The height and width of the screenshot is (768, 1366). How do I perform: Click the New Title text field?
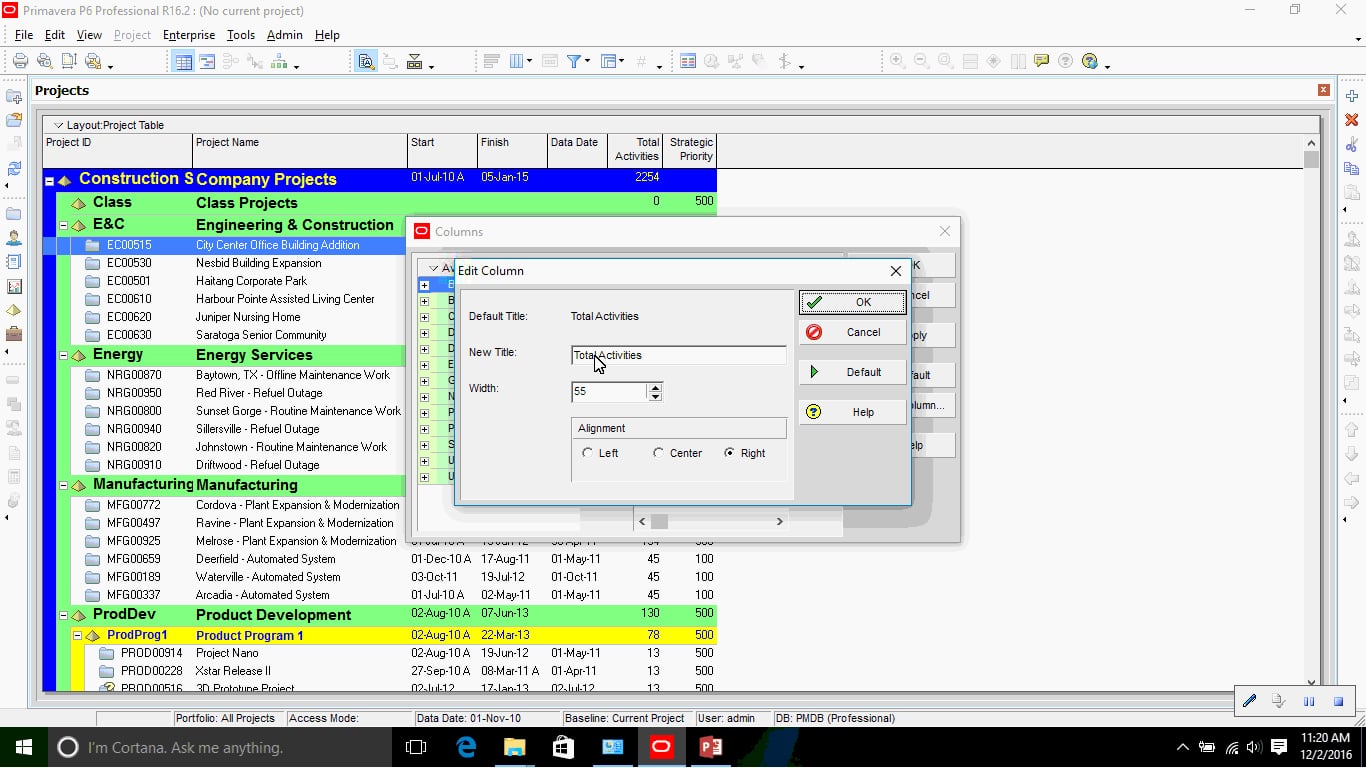pos(679,355)
